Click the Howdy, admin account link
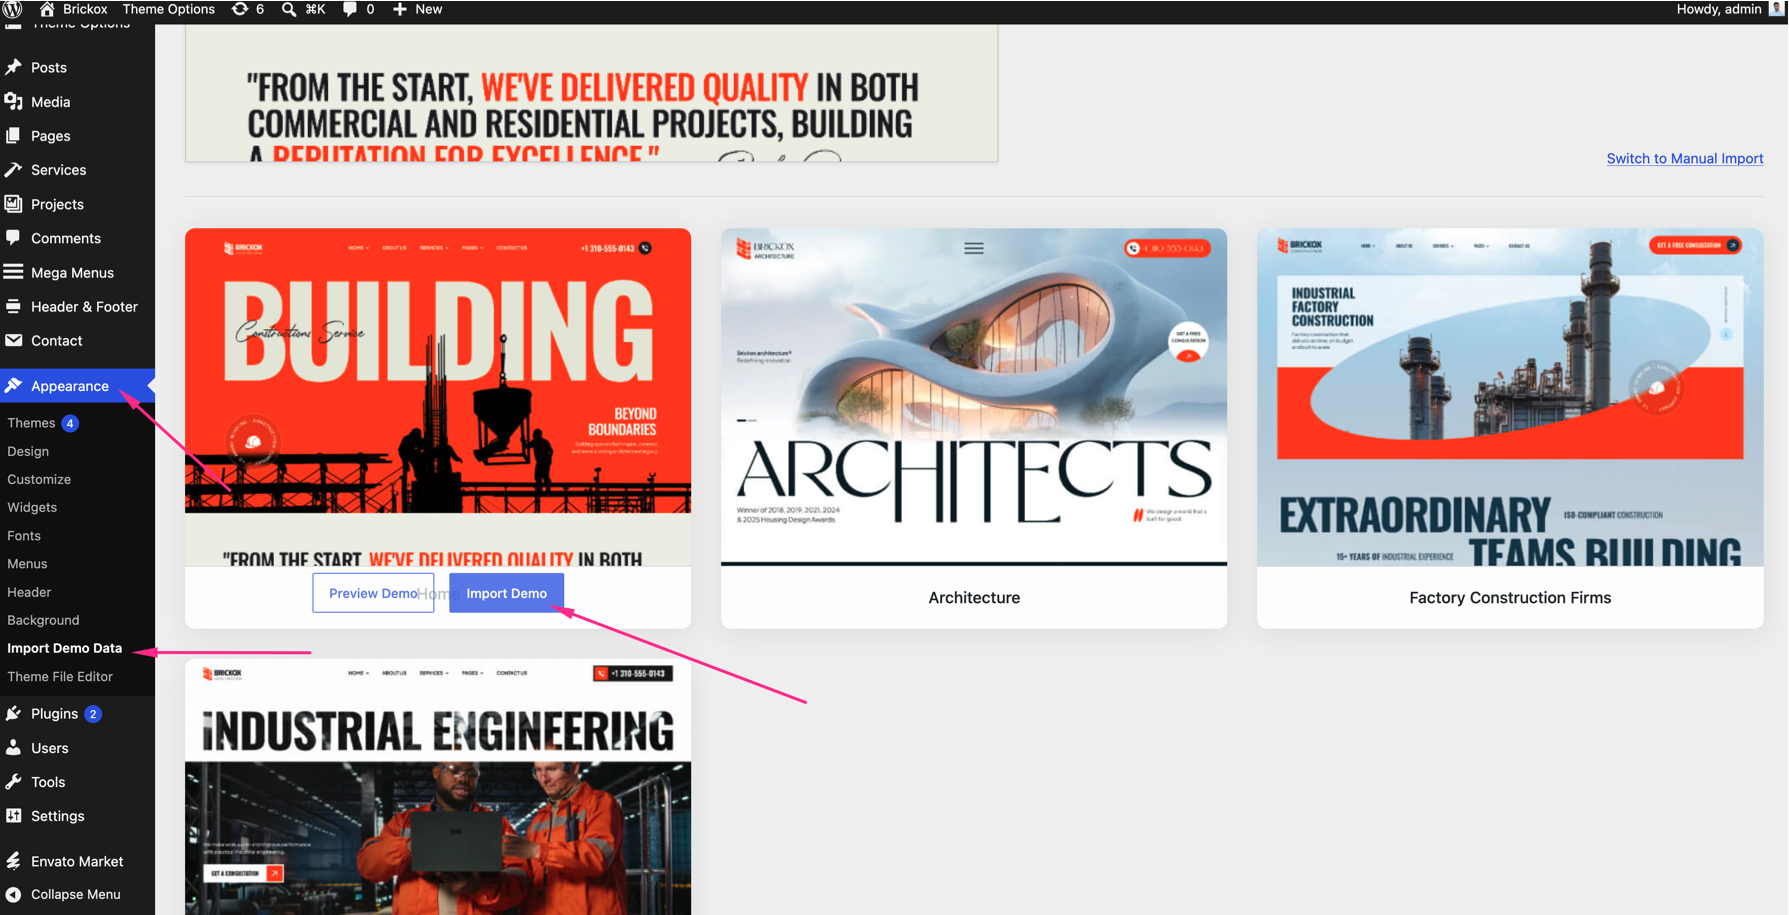Image resolution: width=1789 pixels, height=915 pixels. (1719, 9)
